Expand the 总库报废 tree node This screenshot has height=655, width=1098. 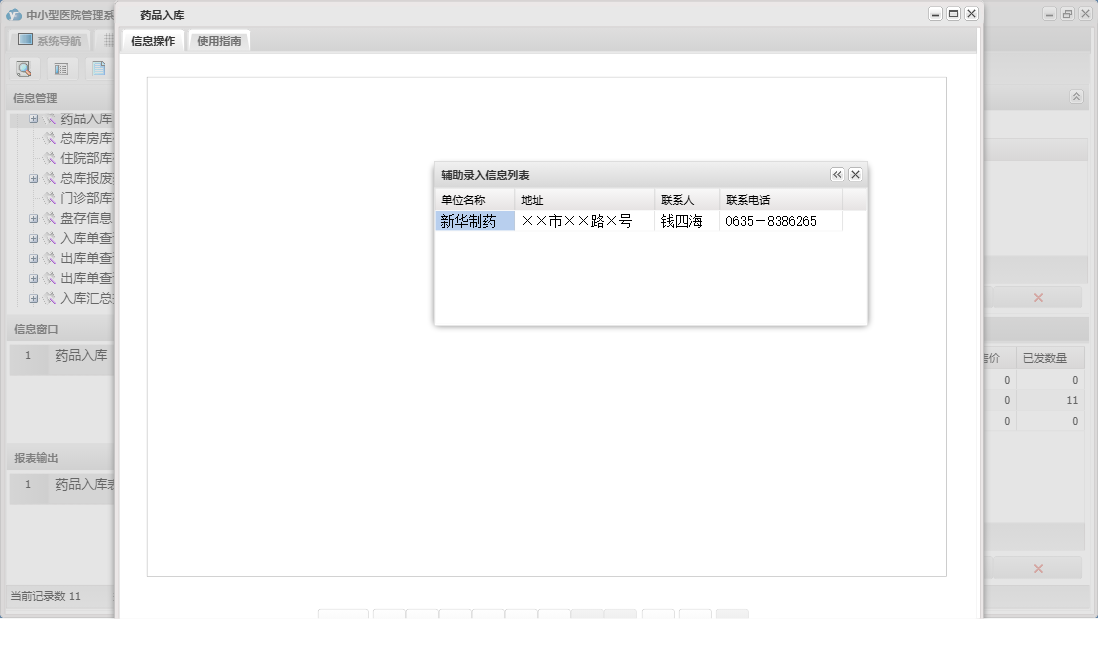(x=33, y=179)
